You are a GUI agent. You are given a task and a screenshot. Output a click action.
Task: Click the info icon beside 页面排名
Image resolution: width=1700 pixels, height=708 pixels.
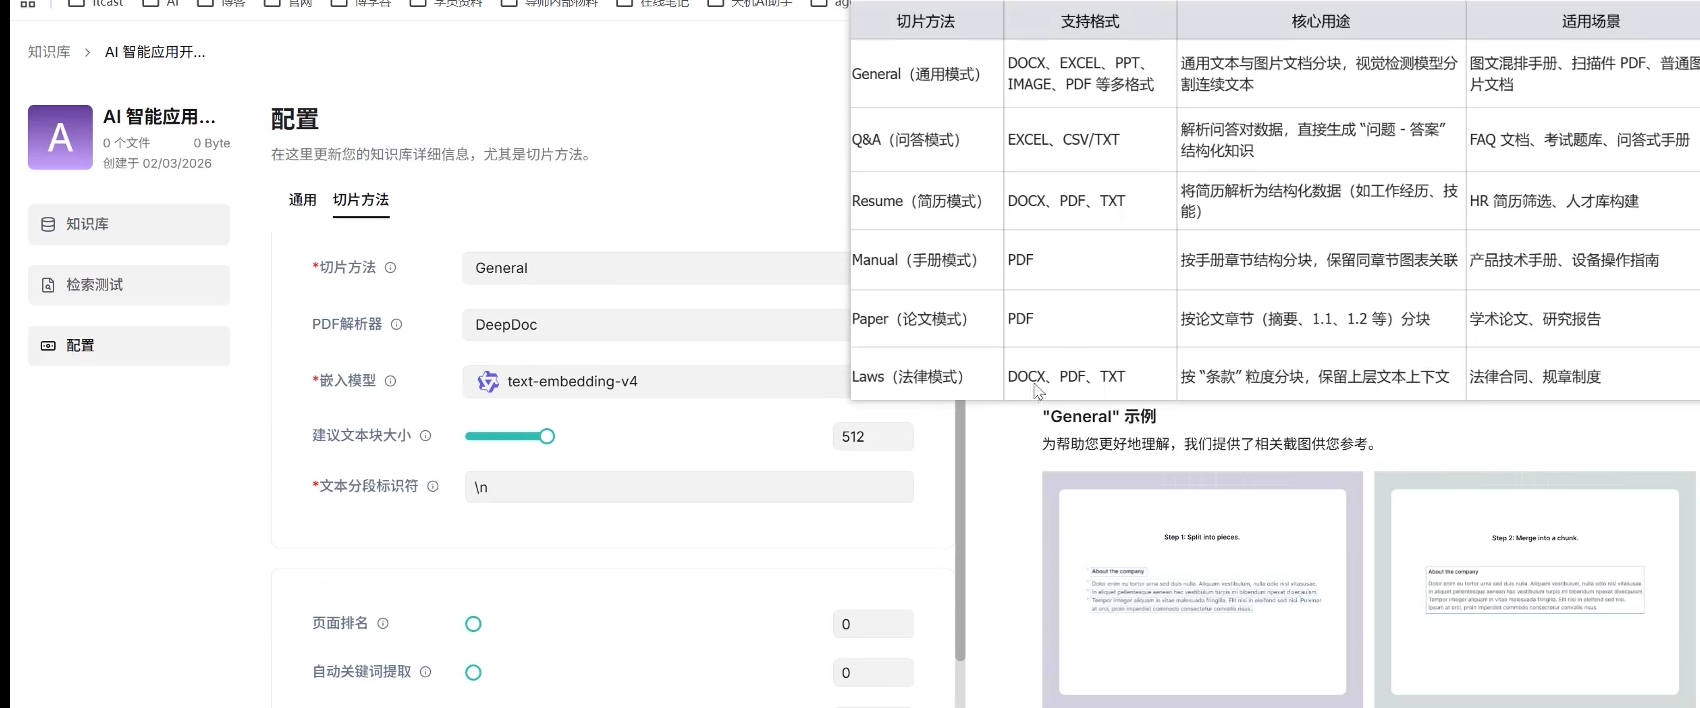(382, 623)
